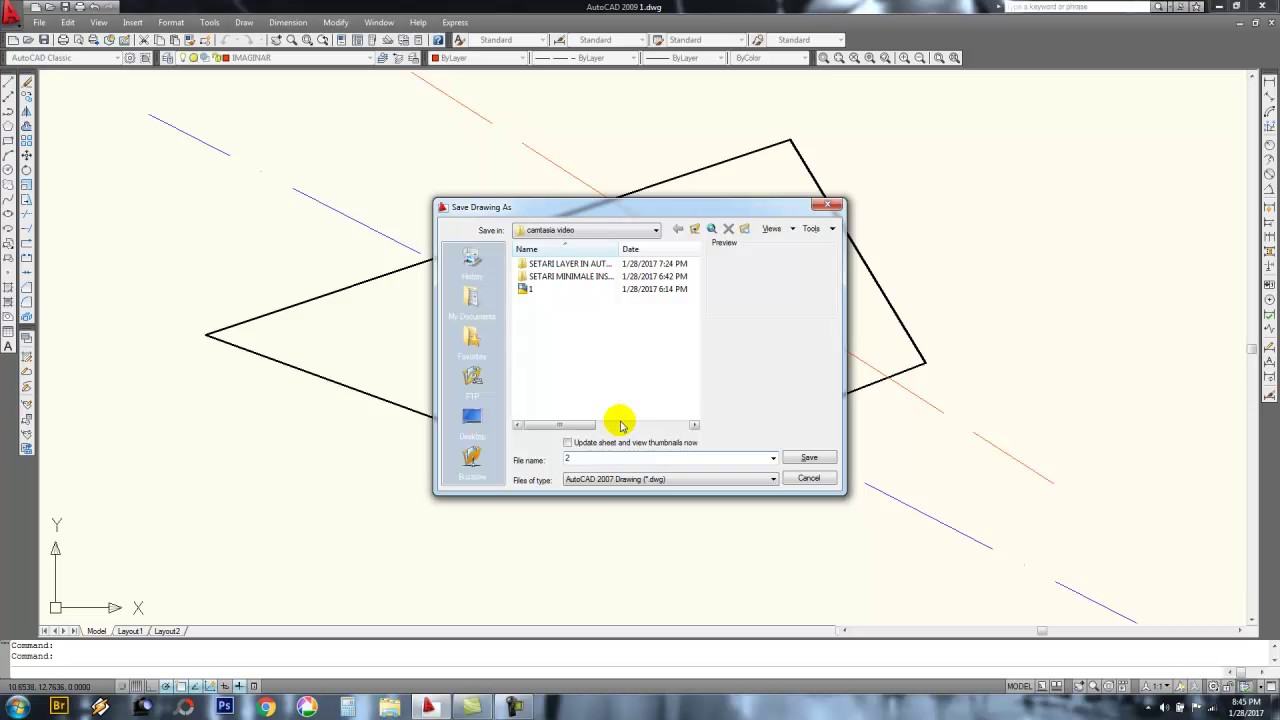Viewport: 1280px width, 720px height.
Task: Create New Folder in Save dialog
Action: pos(744,229)
